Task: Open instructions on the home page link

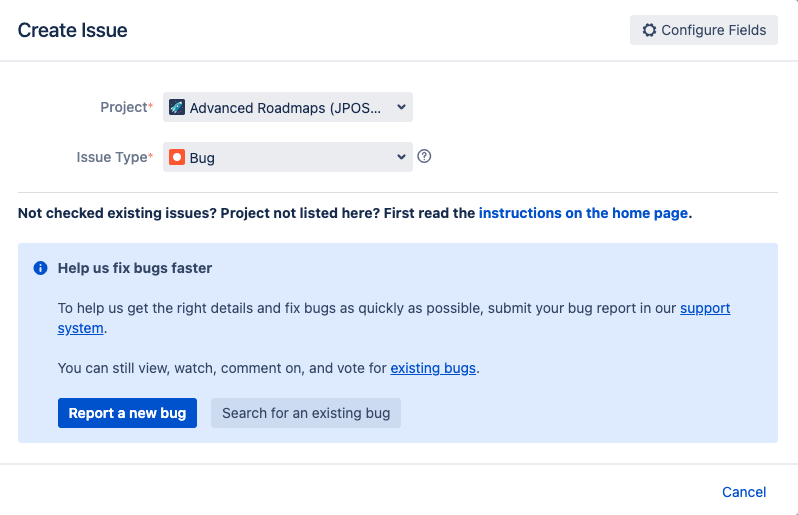Action: tap(583, 213)
